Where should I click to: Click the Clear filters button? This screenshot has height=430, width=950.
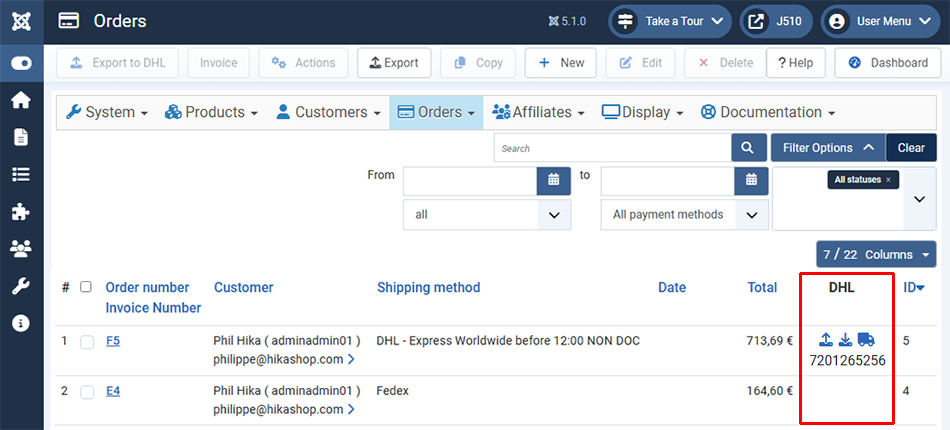pos(911,148)
